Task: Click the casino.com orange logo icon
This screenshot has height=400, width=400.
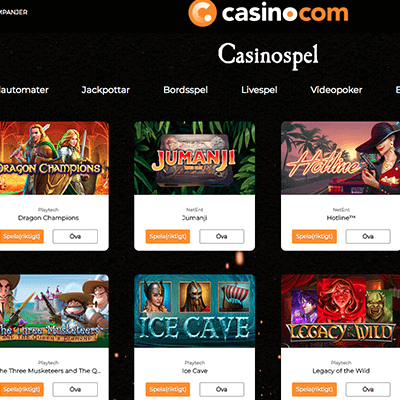Action: (202, 13)
